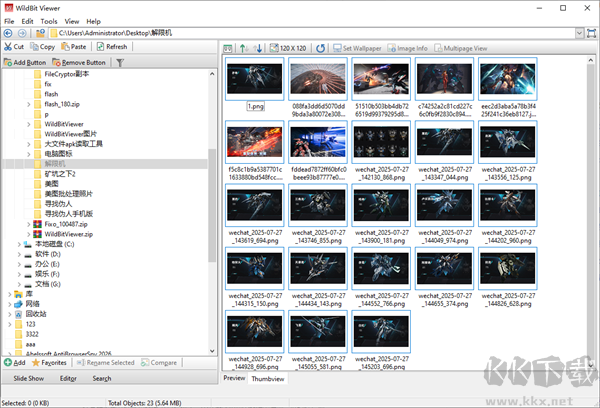Open the Edit menu
600x408 pixels.
tap(28, 21)
